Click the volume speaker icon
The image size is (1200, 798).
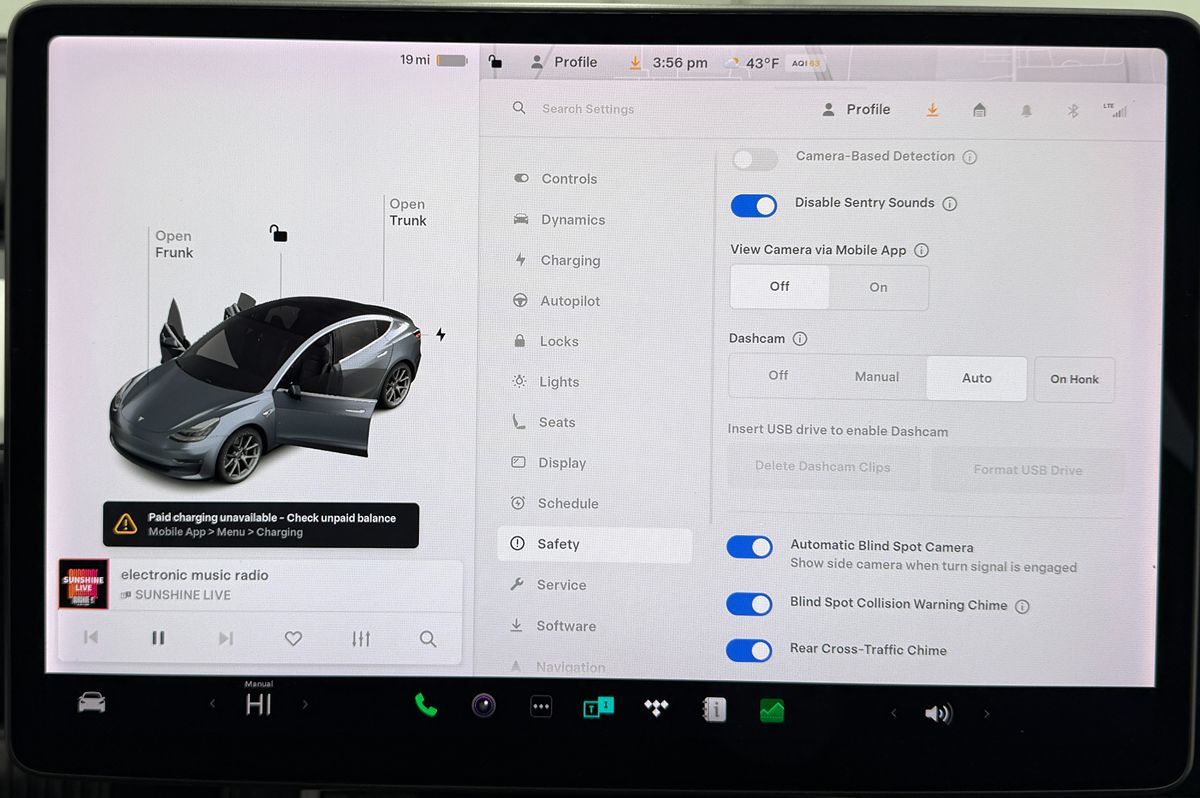[938, 713]
